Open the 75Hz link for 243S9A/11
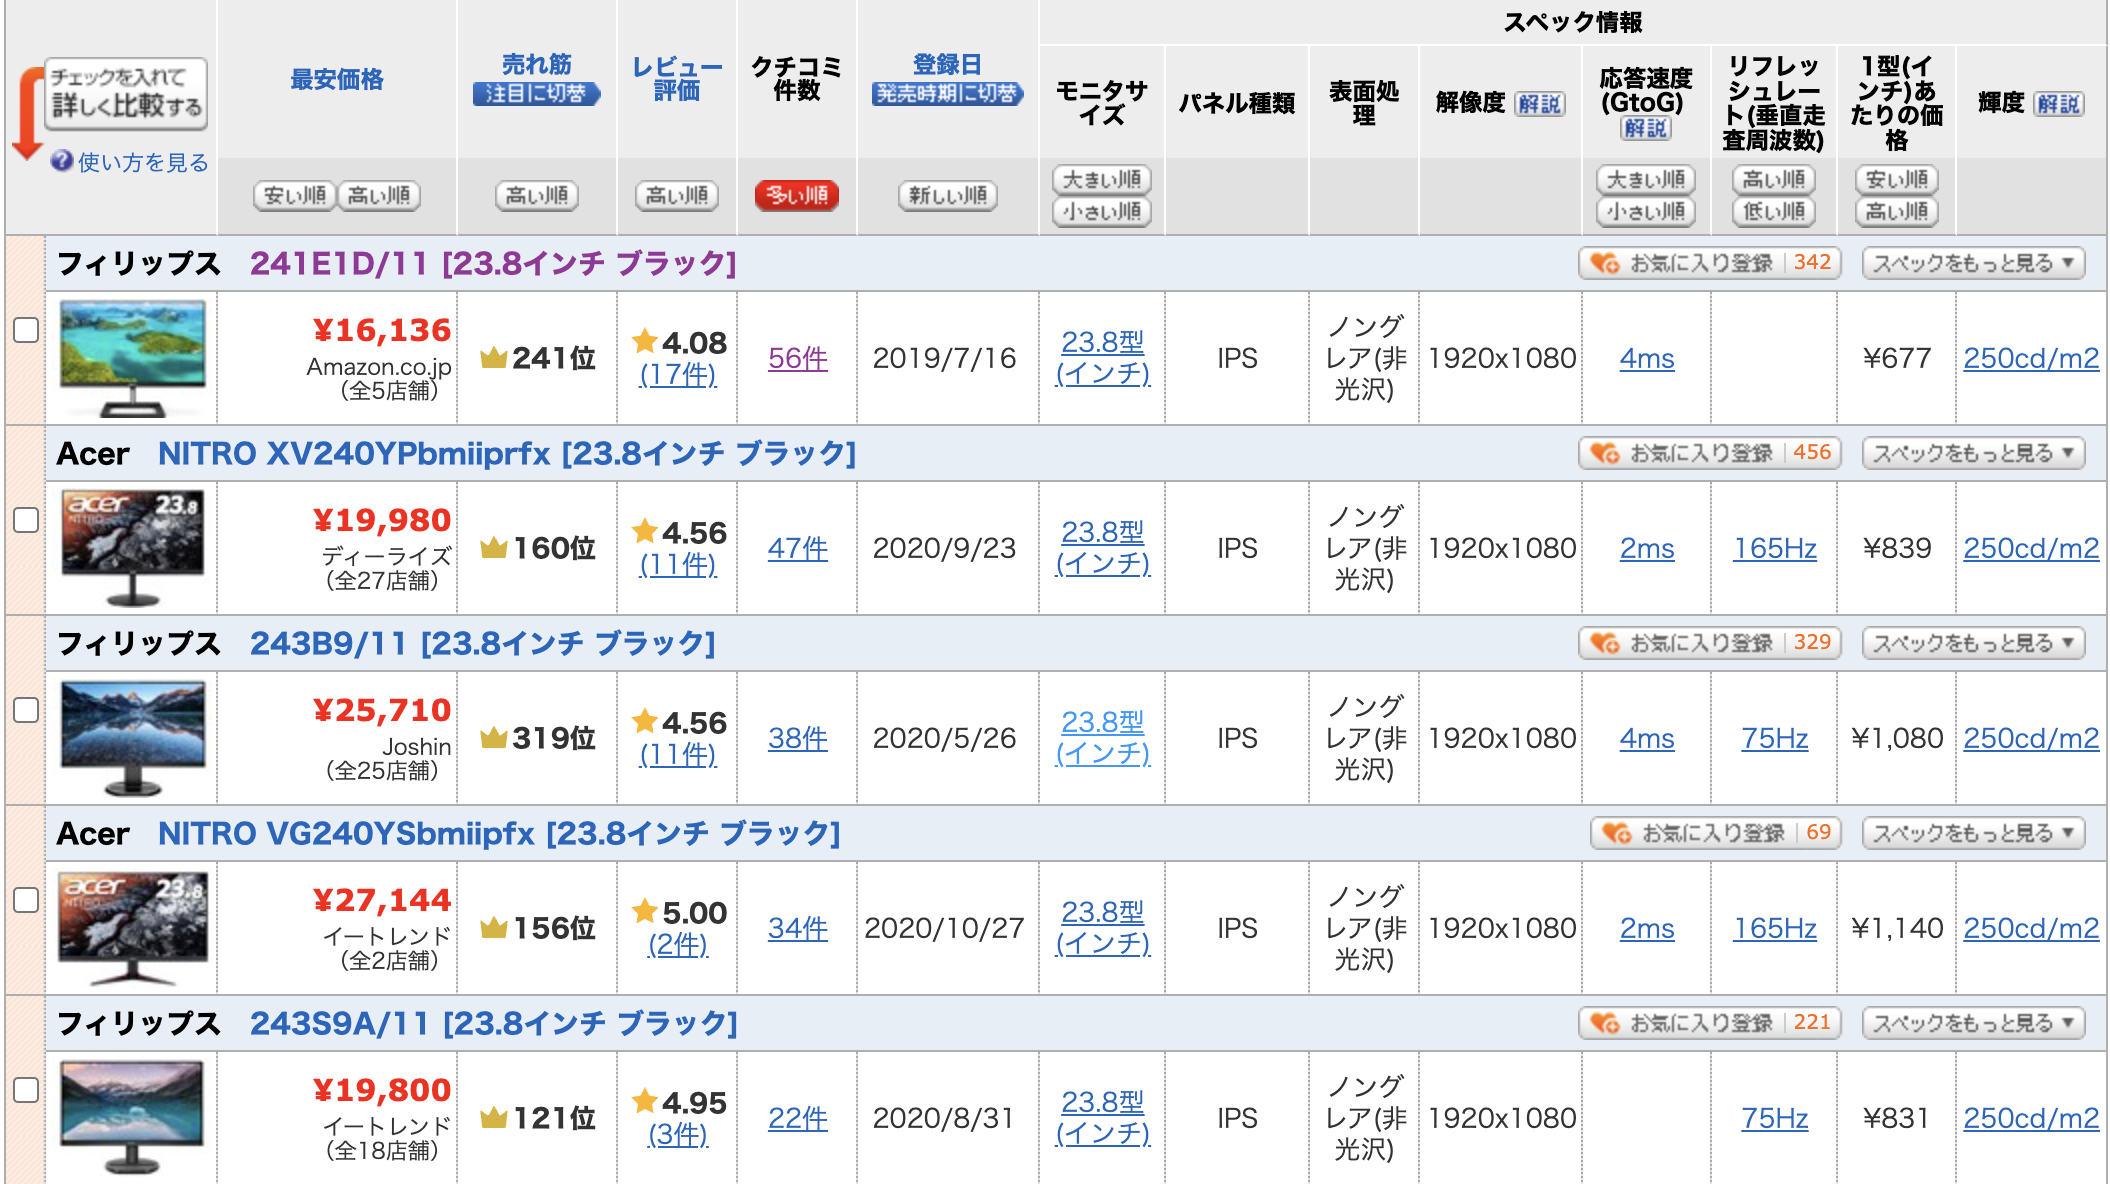The width and height of the screenshot is (2110, 1184). coord(1775,1118)
